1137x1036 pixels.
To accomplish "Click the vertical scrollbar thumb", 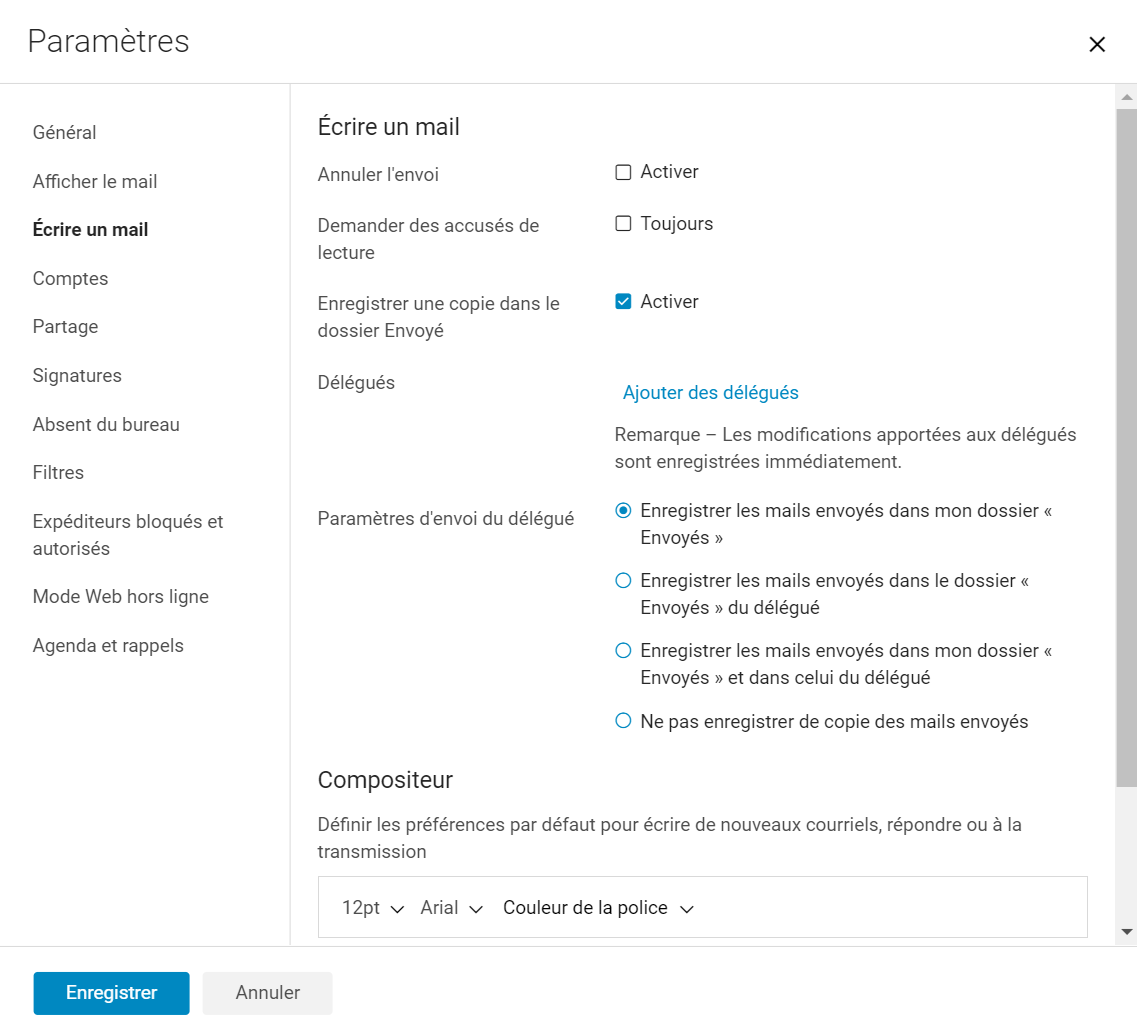I will pyautogui.click(x=1126, y=447).
